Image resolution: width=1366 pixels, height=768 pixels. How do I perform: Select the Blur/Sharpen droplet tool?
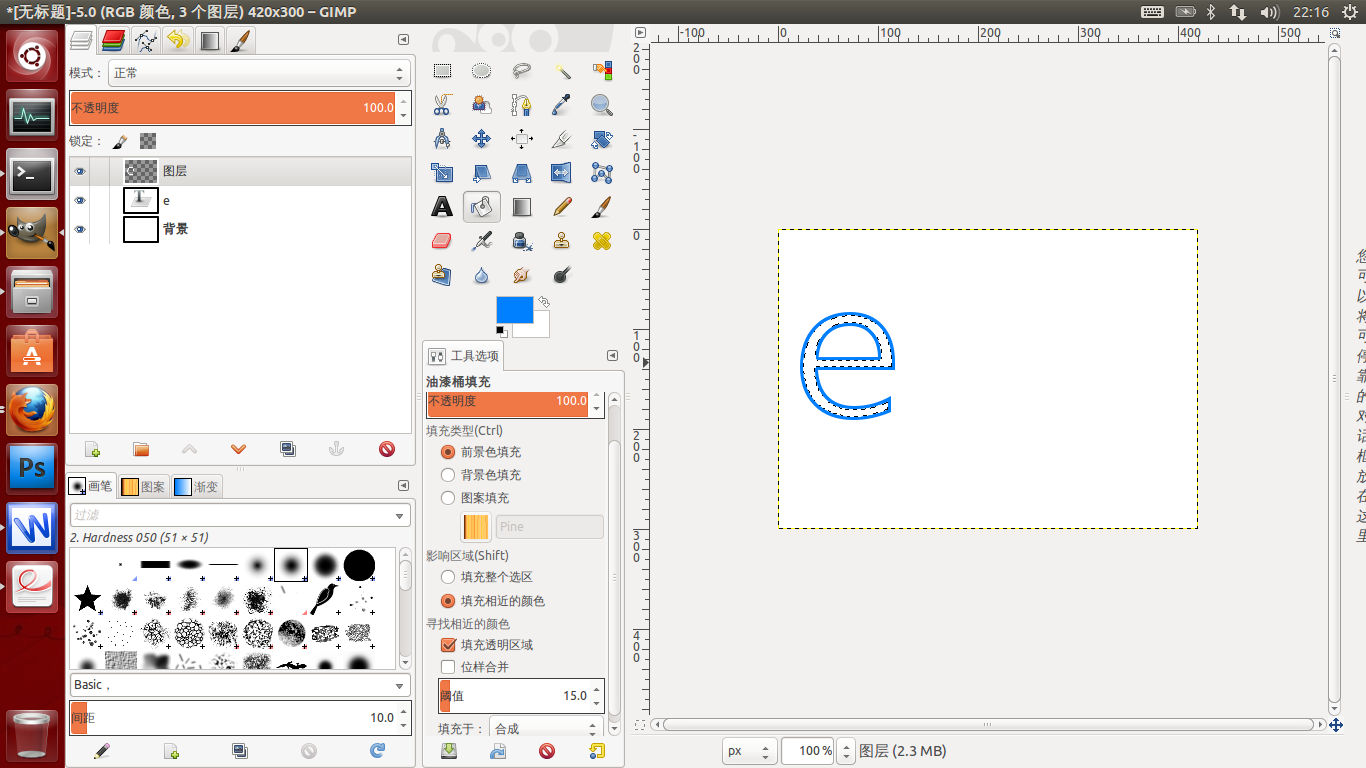coord(481,275)
